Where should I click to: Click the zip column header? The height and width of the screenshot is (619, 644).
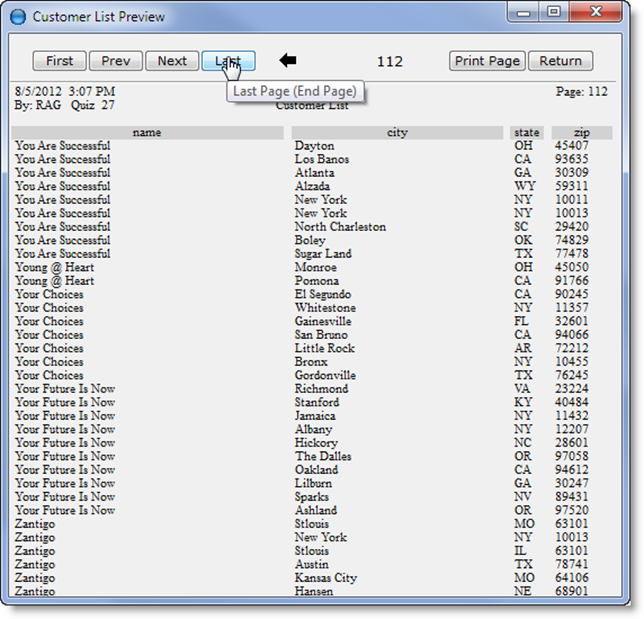(x=581, y=133)
